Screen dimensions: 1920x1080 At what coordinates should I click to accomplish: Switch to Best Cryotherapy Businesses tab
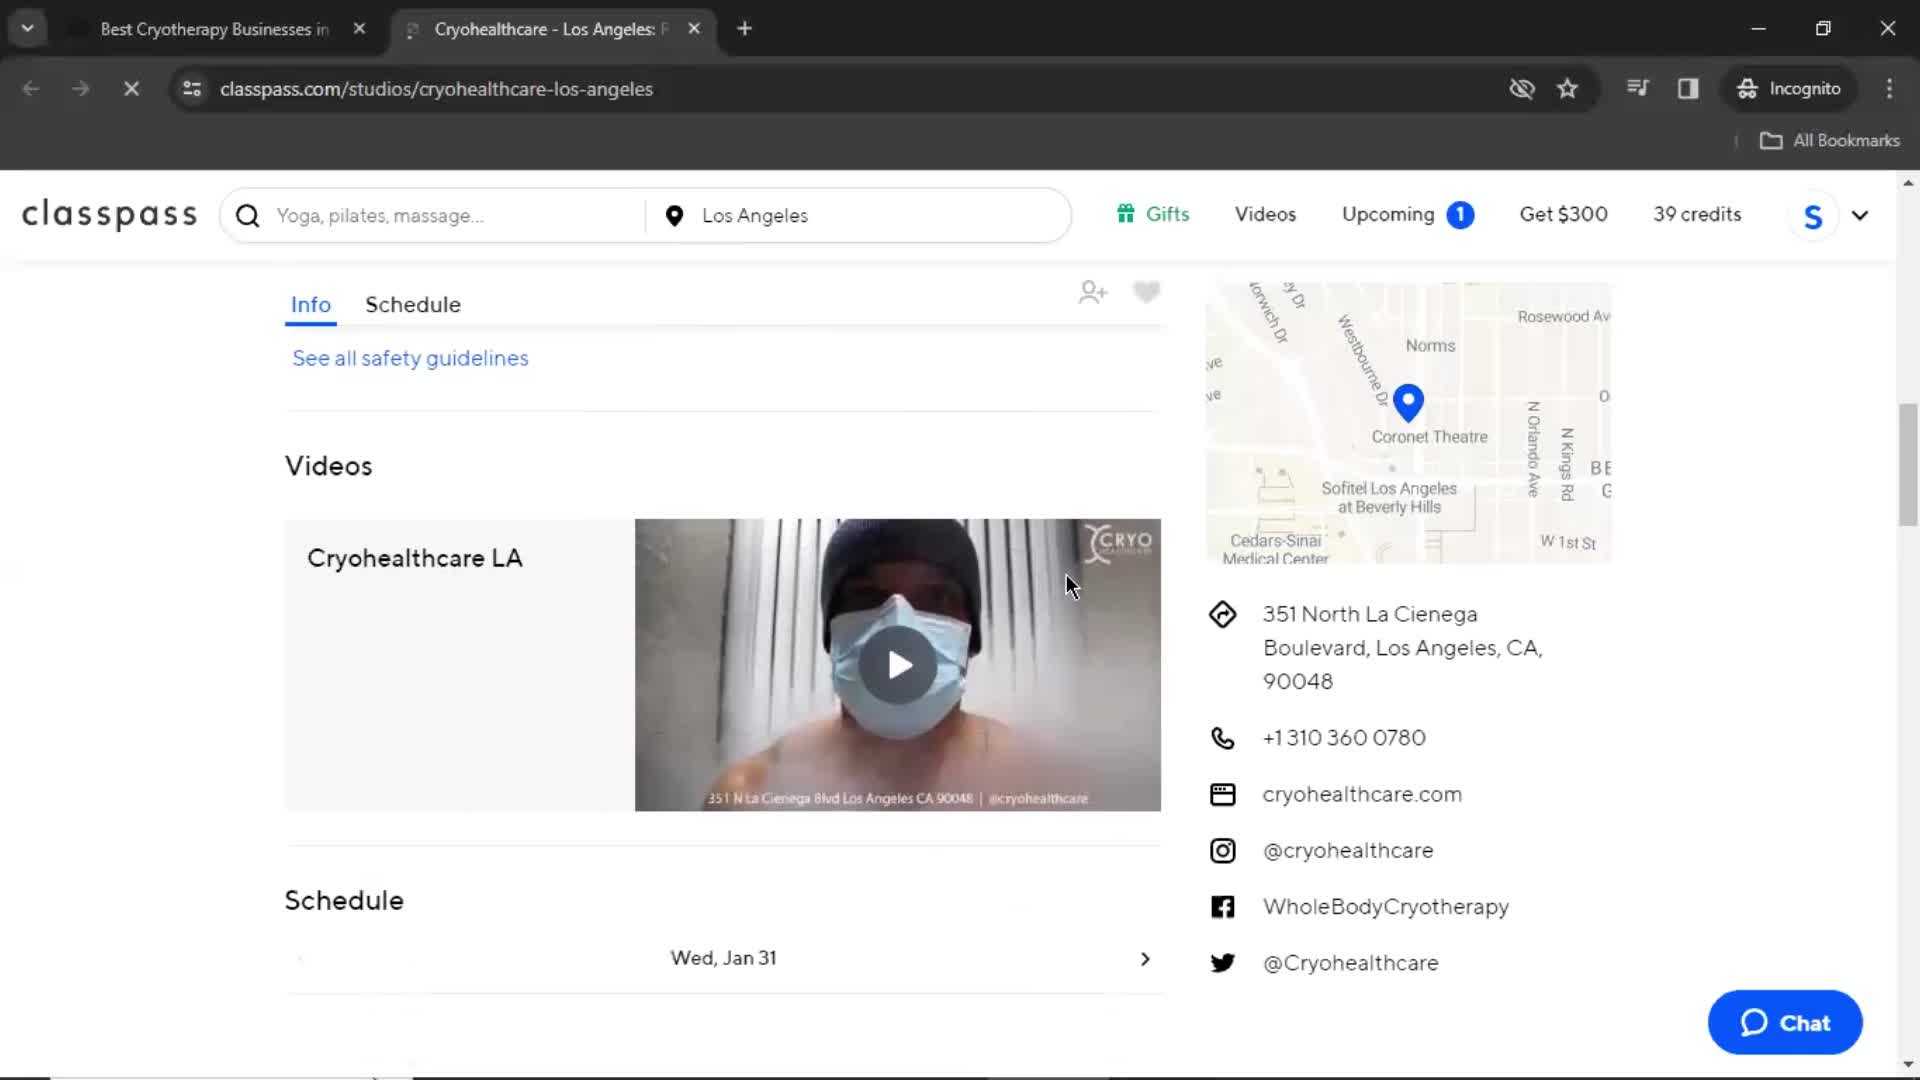[215, 29]
